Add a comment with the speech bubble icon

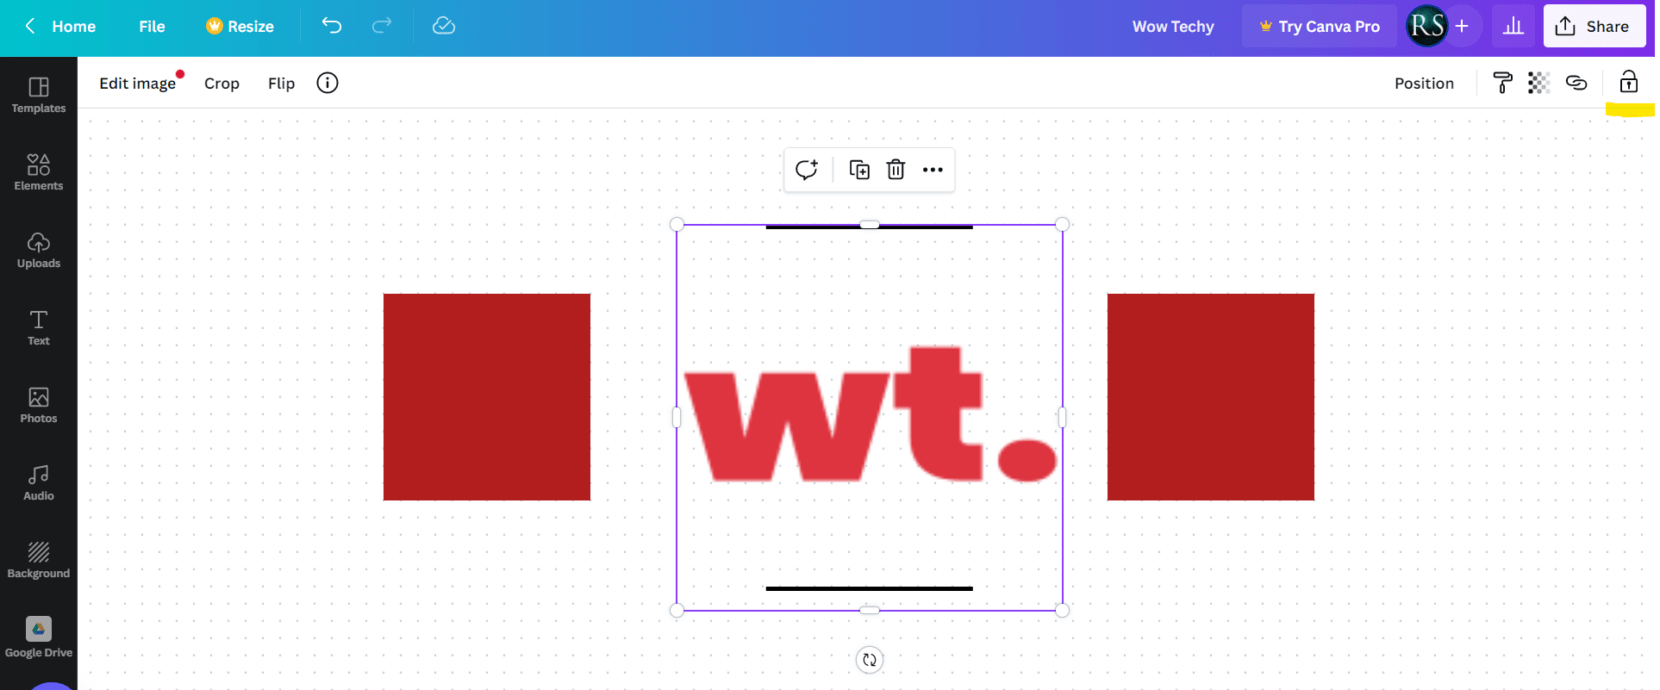pos(807,170)
